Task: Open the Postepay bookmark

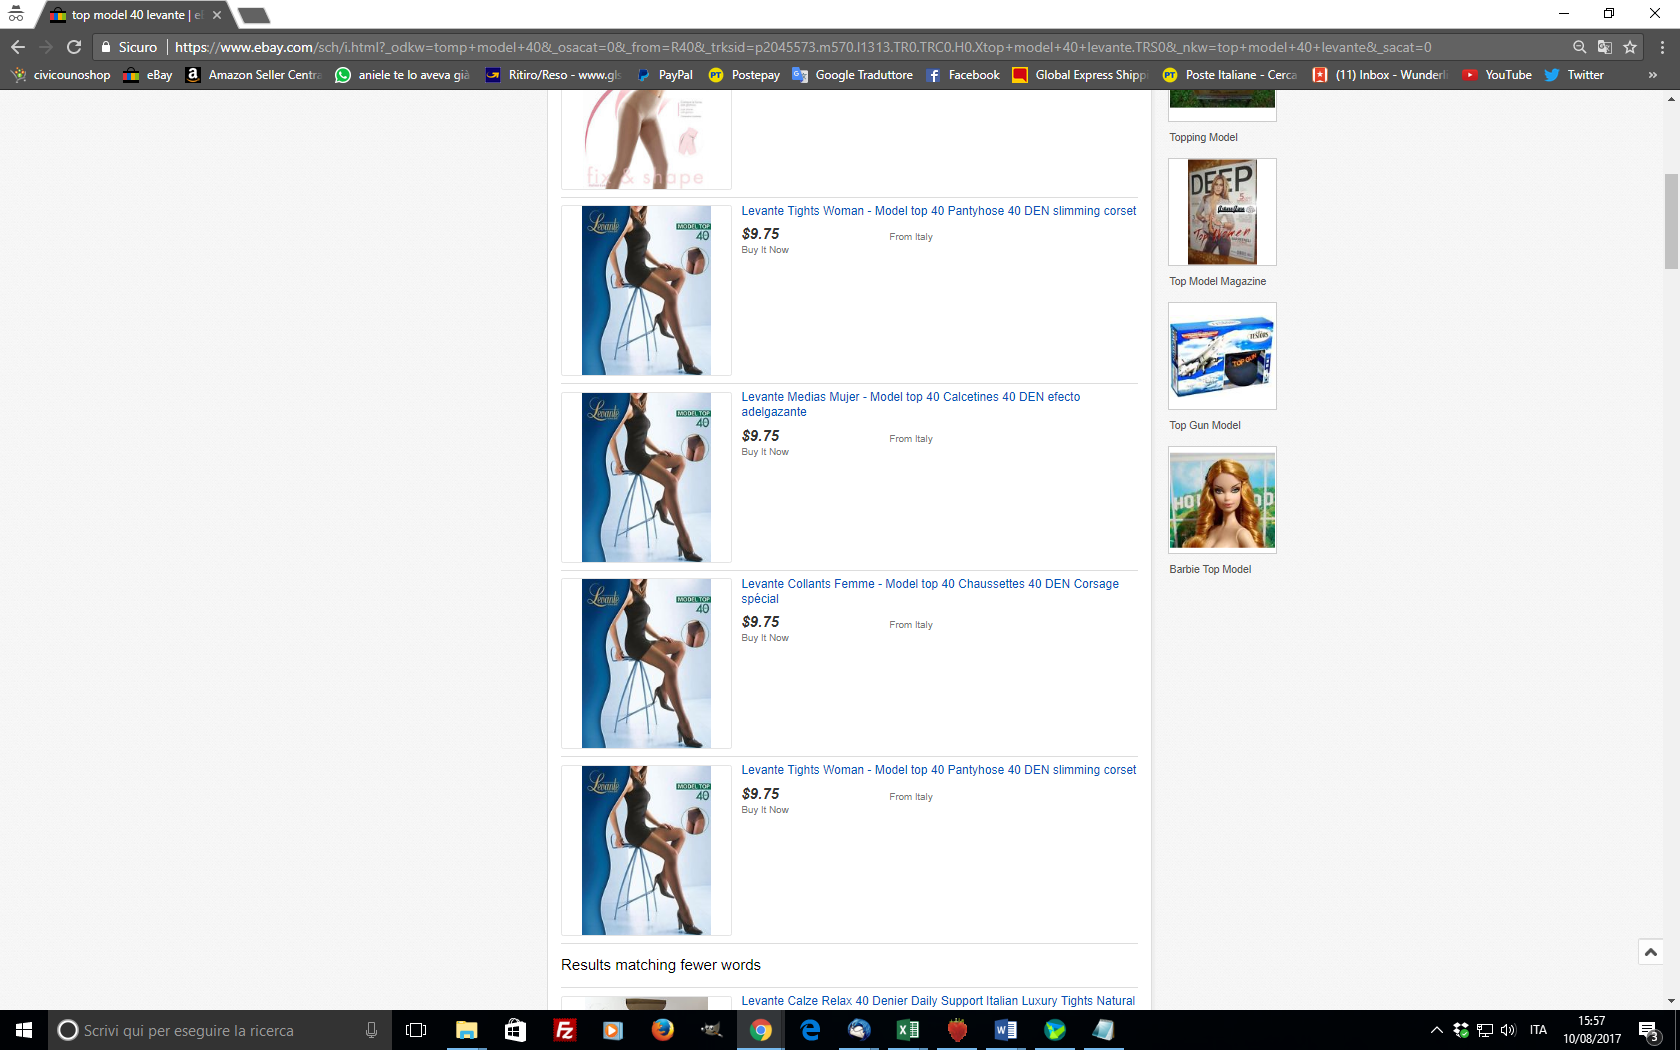Action: click(744, 75)
